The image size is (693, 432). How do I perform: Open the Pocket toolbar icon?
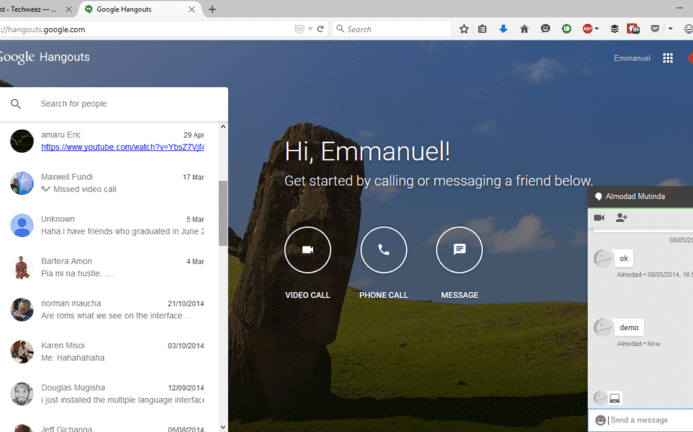click(655, 29)
